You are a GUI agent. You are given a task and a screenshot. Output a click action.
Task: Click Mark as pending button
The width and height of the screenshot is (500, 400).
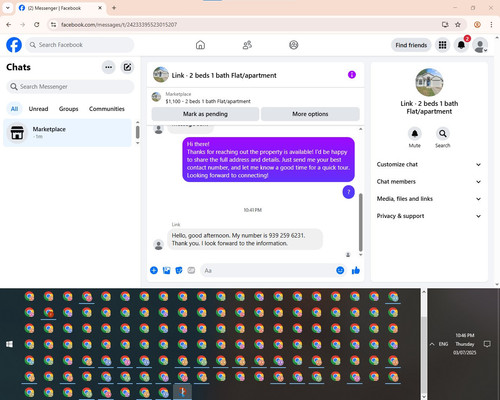click(205, 114)
